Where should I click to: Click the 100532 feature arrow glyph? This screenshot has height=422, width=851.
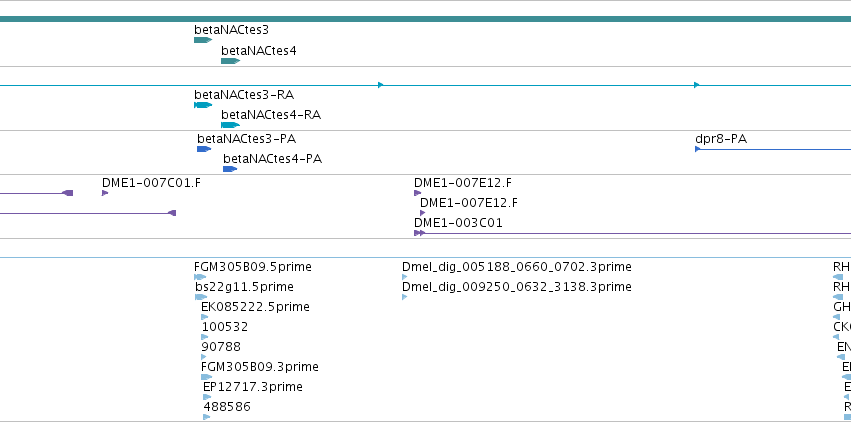point(205,337)
